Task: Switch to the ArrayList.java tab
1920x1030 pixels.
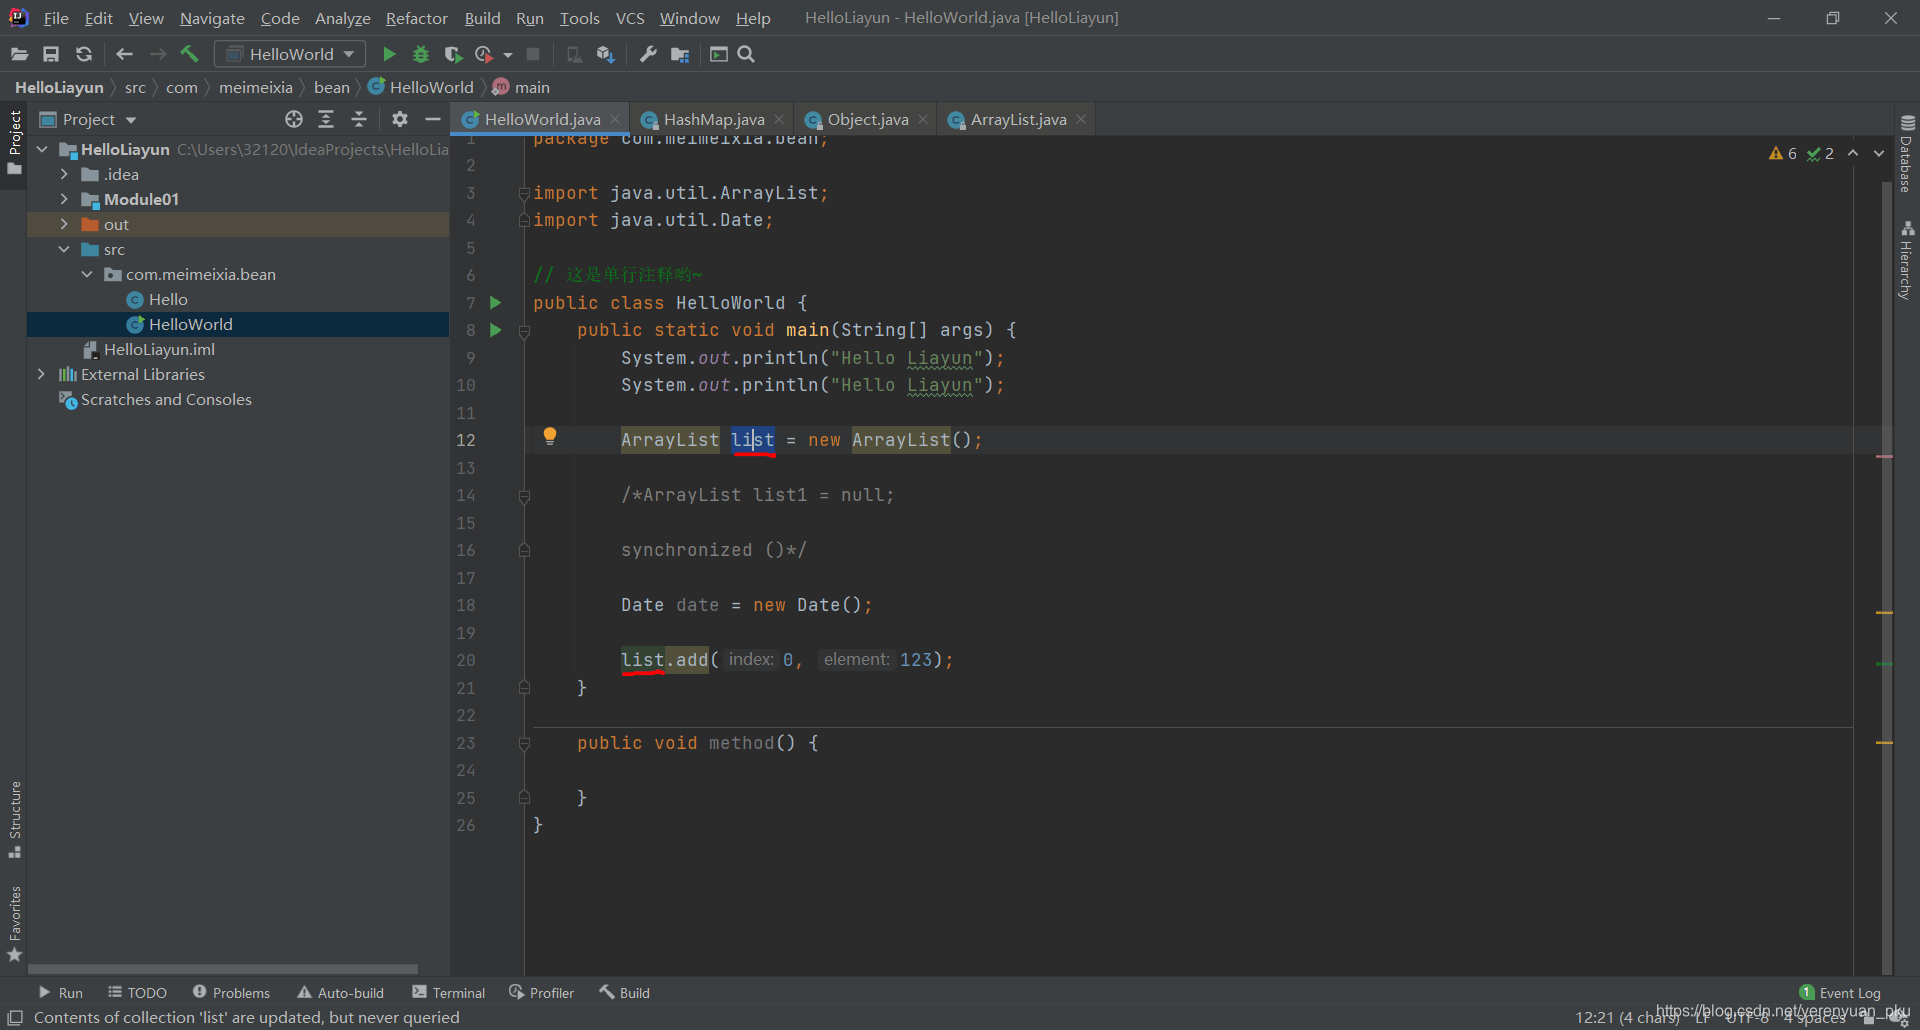Action: pyautogui.click(x=1017, y=119)
